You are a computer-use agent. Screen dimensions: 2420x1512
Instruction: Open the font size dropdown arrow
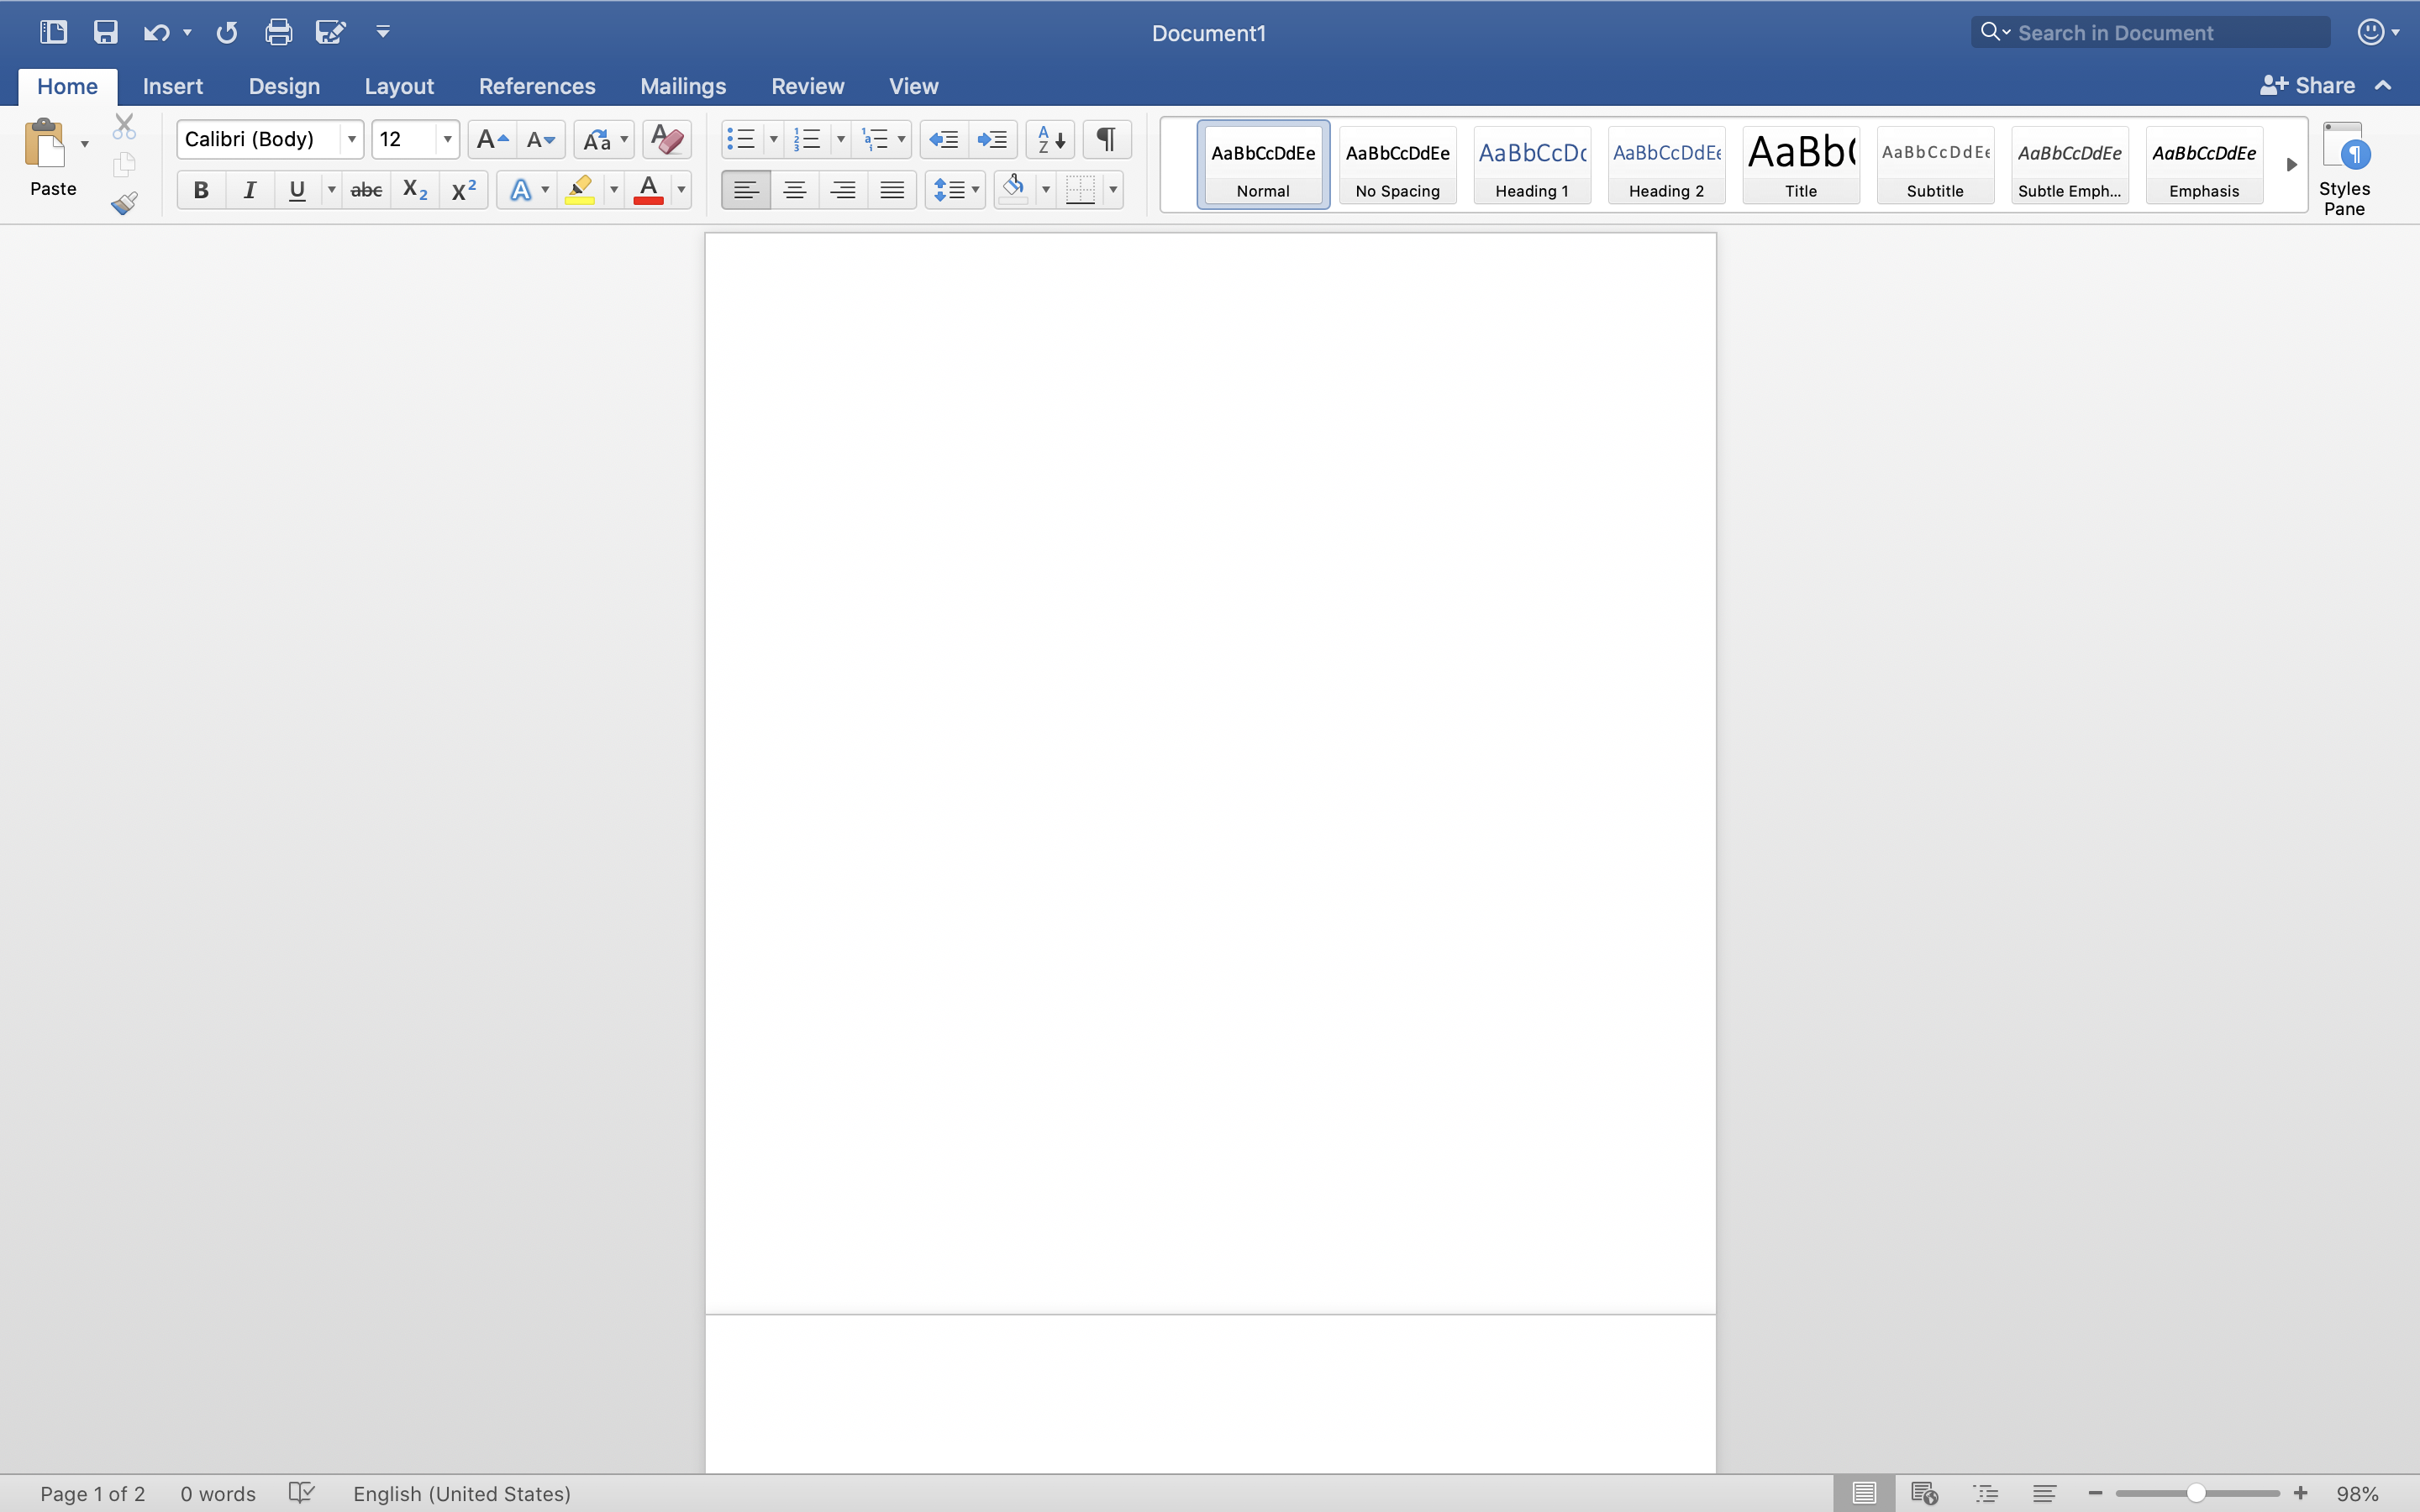447,139
